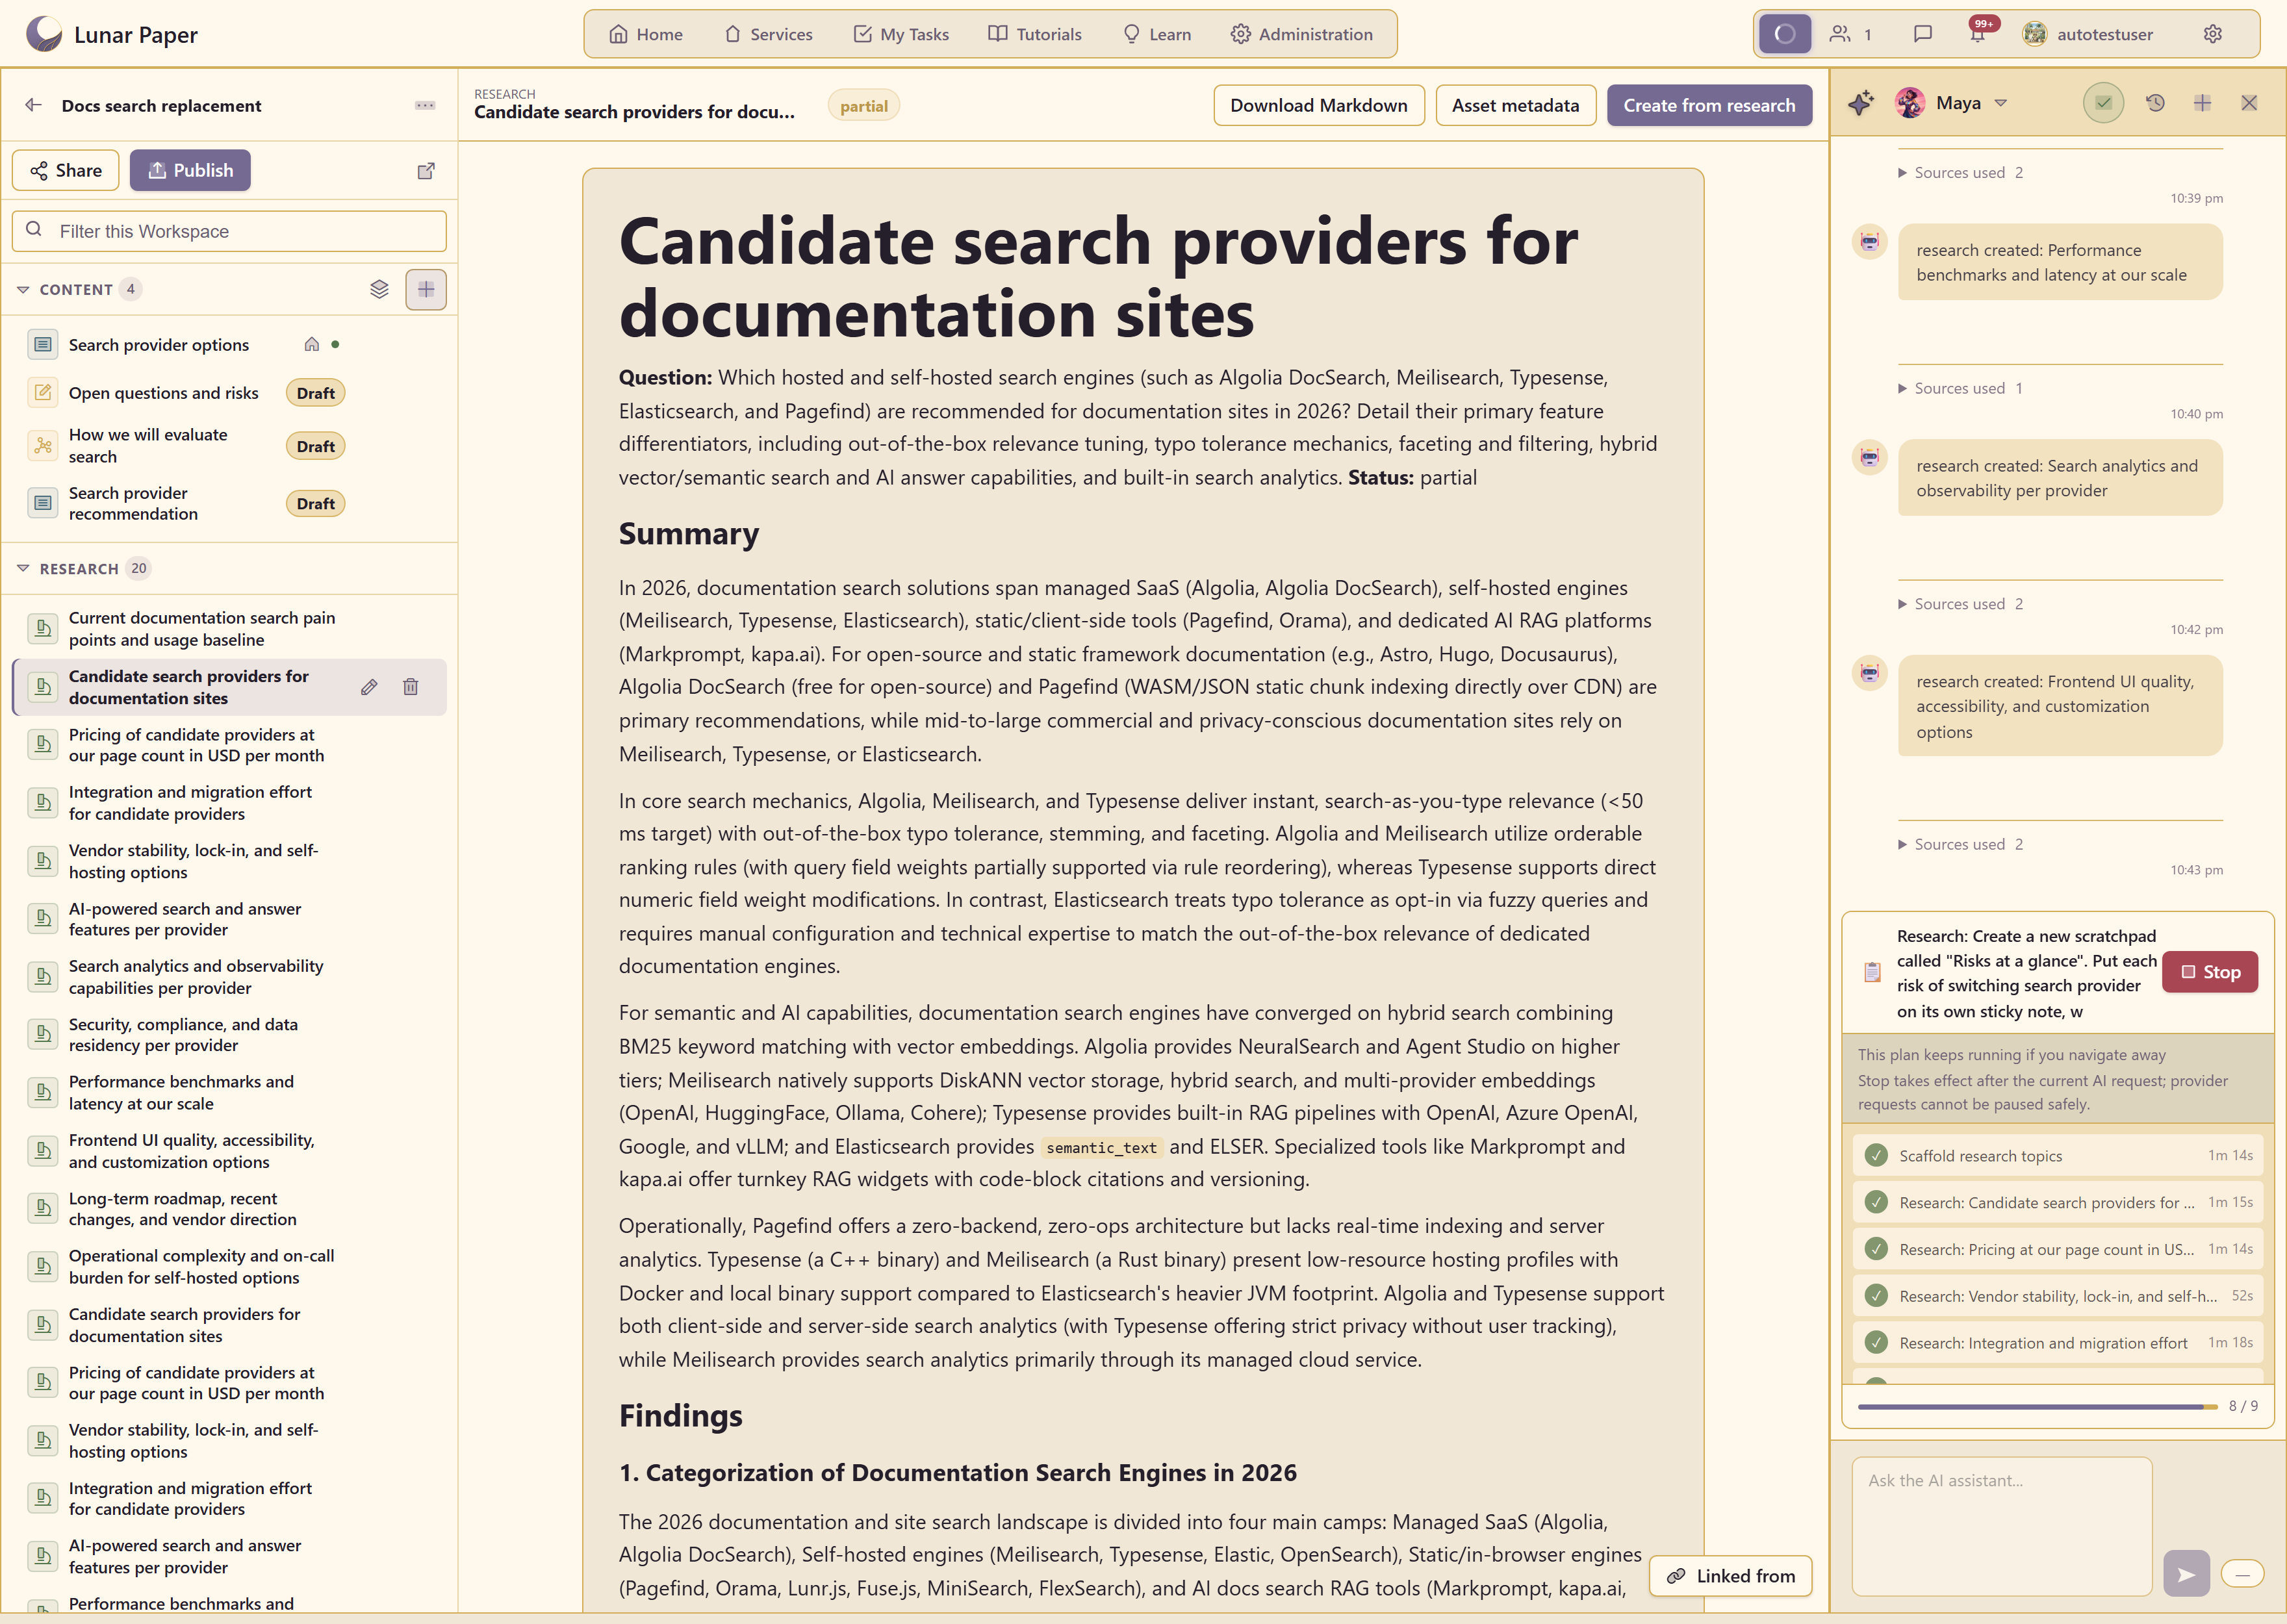This screenshot has height=1624, width=2287.
Task: Click the Publish button
Action: click(190, 170)
